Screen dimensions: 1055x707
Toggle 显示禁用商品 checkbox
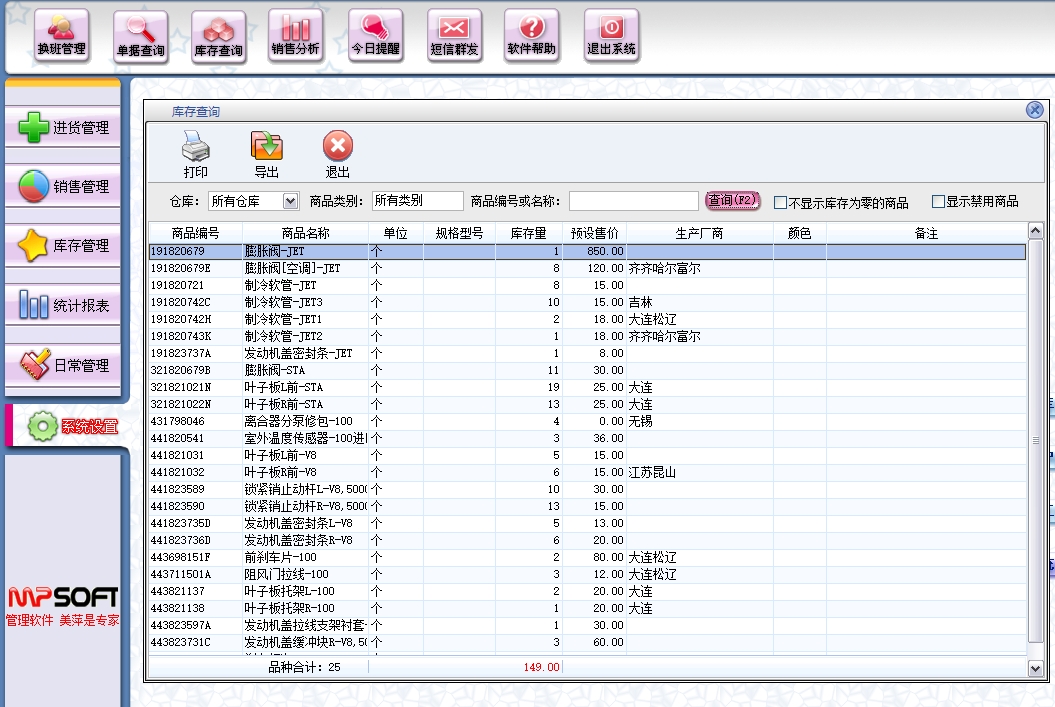[938, 201]
